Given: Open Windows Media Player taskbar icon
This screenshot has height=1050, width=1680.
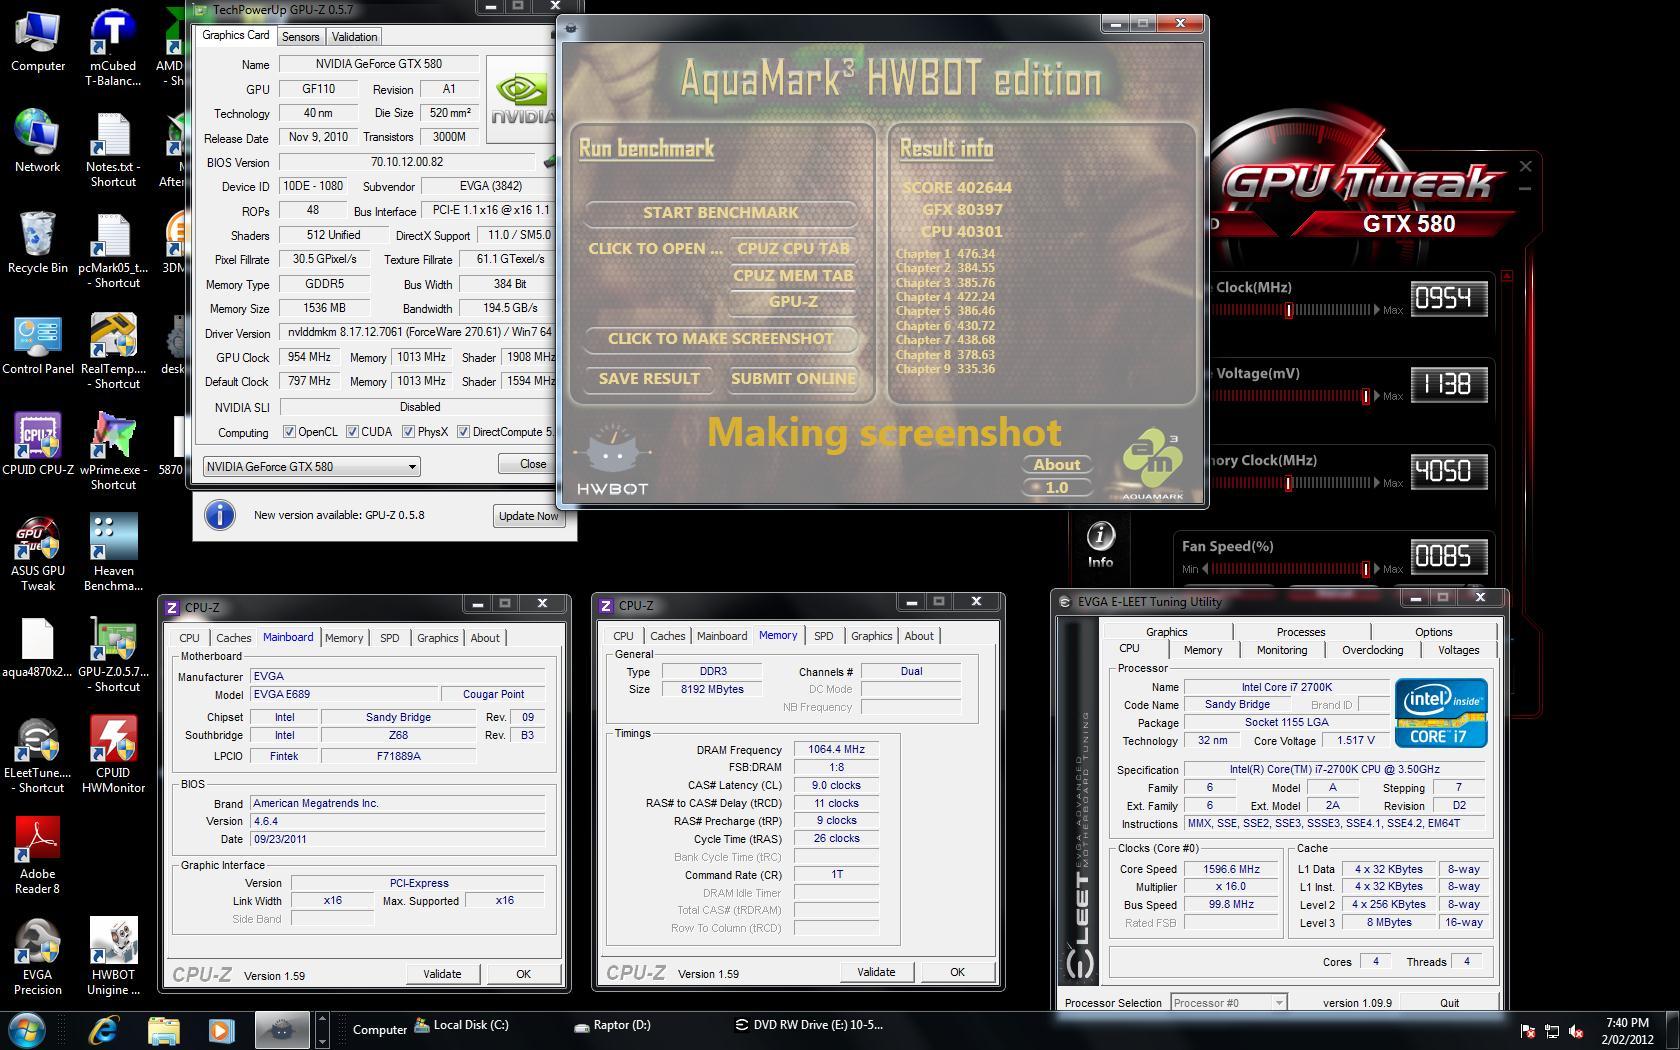Looking at the screenshot, I should pos(222,1029).
